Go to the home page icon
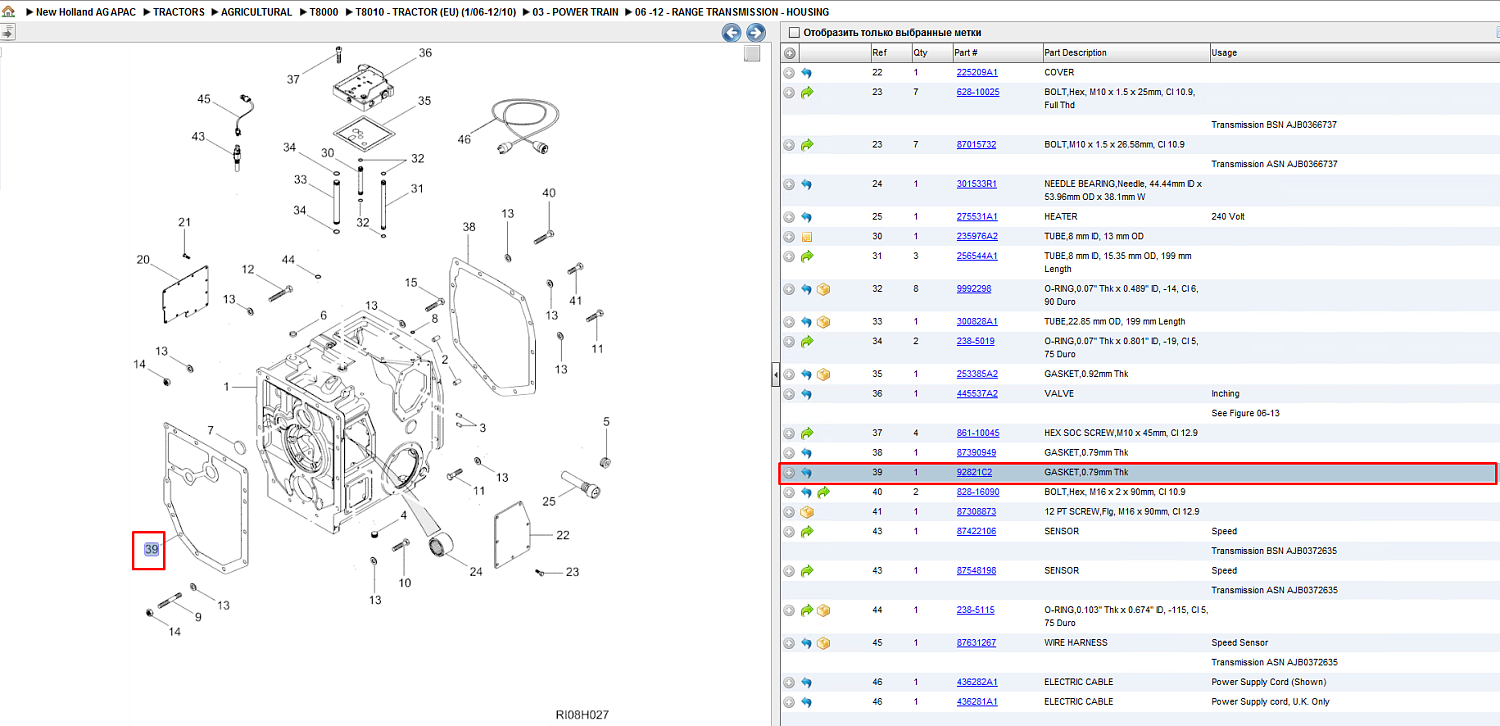 (x=8, y=12)
